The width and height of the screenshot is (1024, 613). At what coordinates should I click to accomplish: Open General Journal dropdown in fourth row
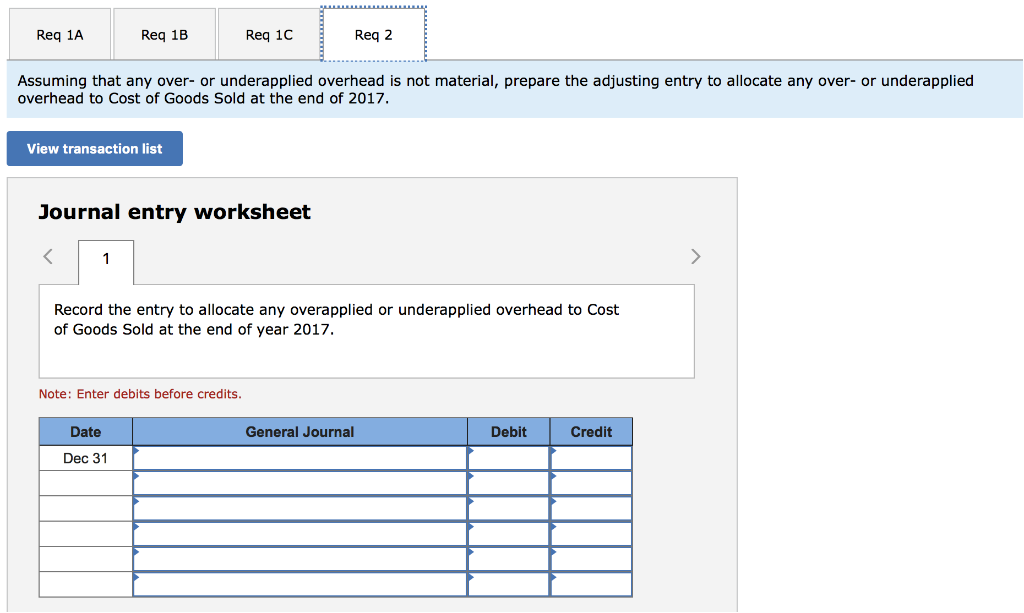300,534
